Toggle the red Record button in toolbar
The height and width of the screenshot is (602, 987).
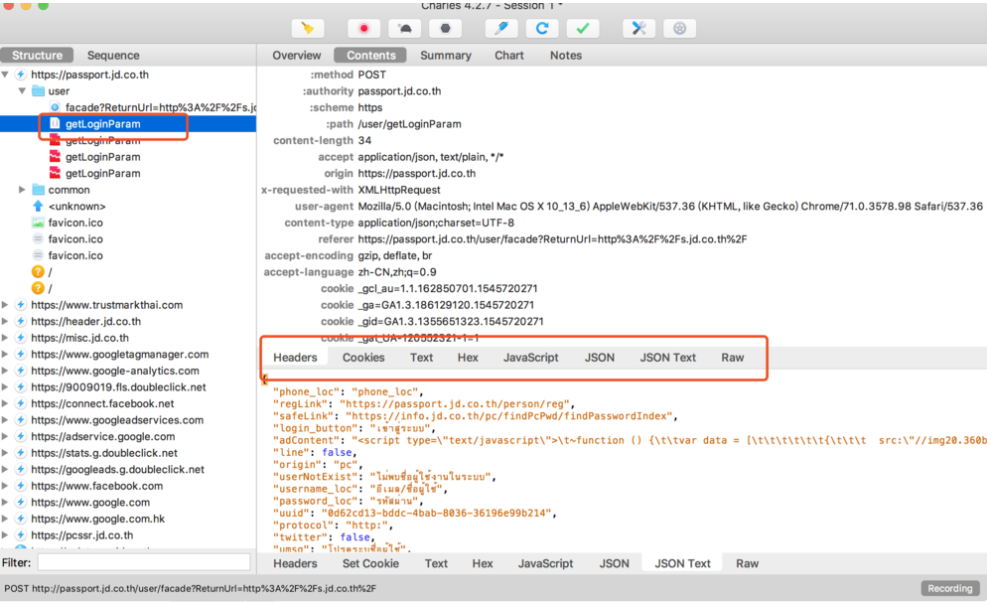point(364,28)
